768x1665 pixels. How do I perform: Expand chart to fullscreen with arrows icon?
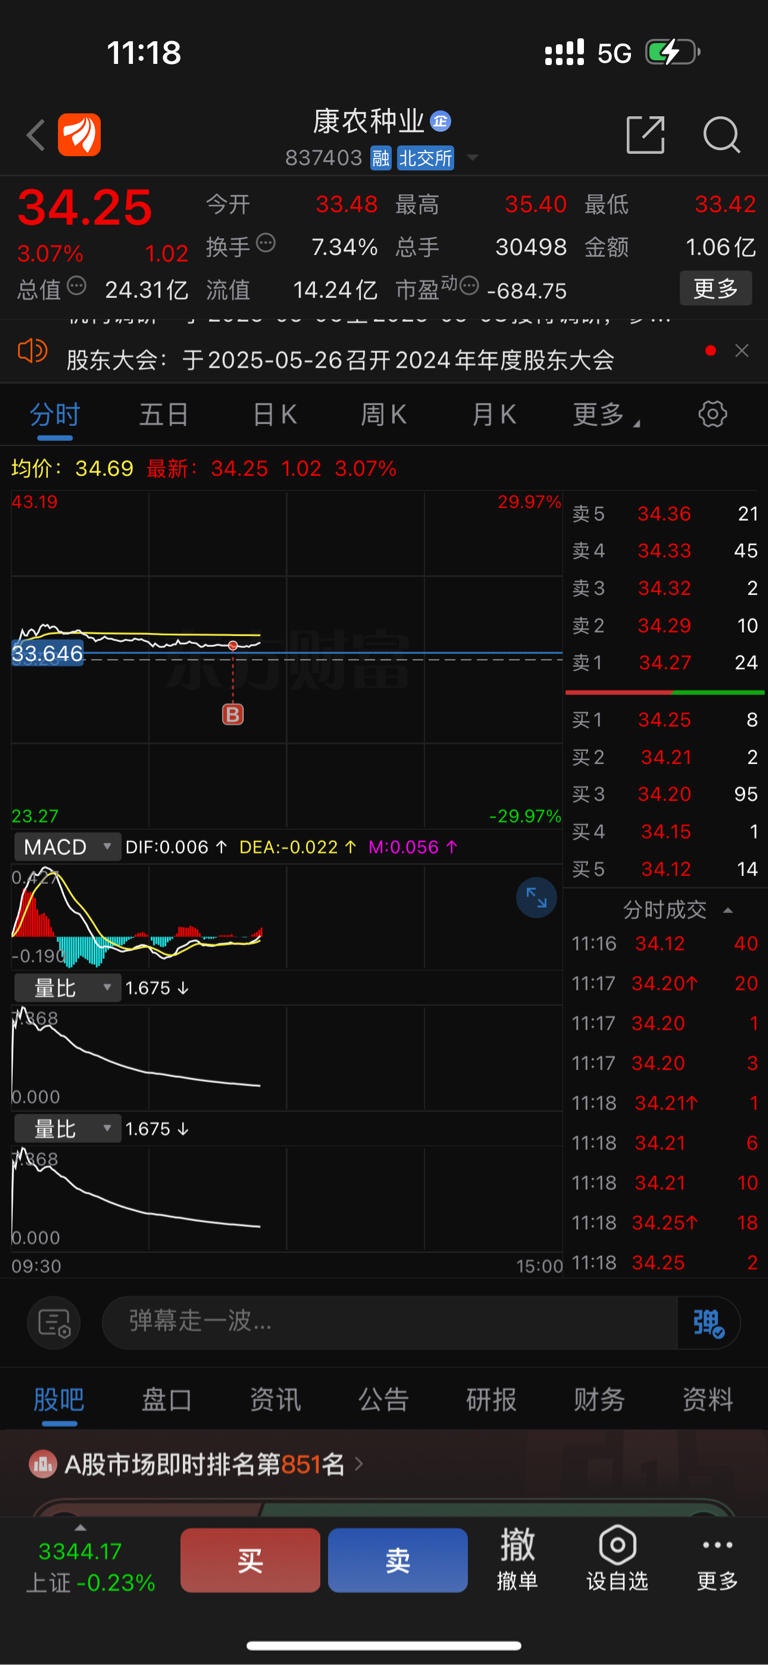pyautogui.click(x=536, y=898)
